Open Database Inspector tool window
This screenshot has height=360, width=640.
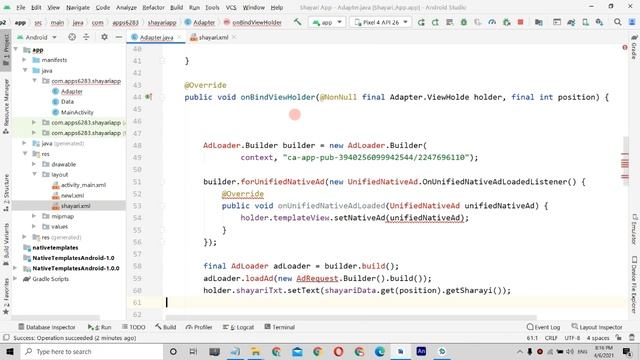[47, 327]
